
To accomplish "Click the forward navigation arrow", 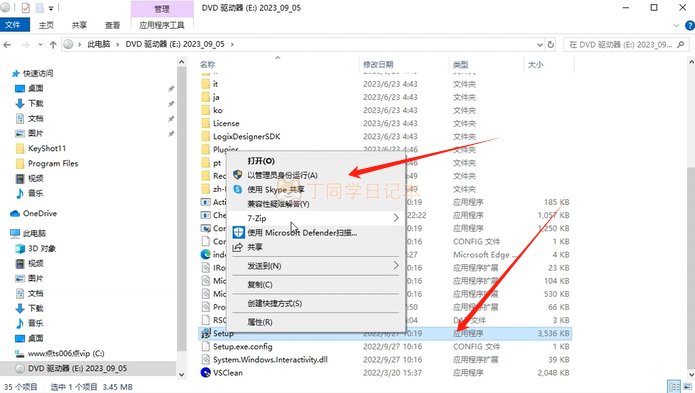I will 25,45.
